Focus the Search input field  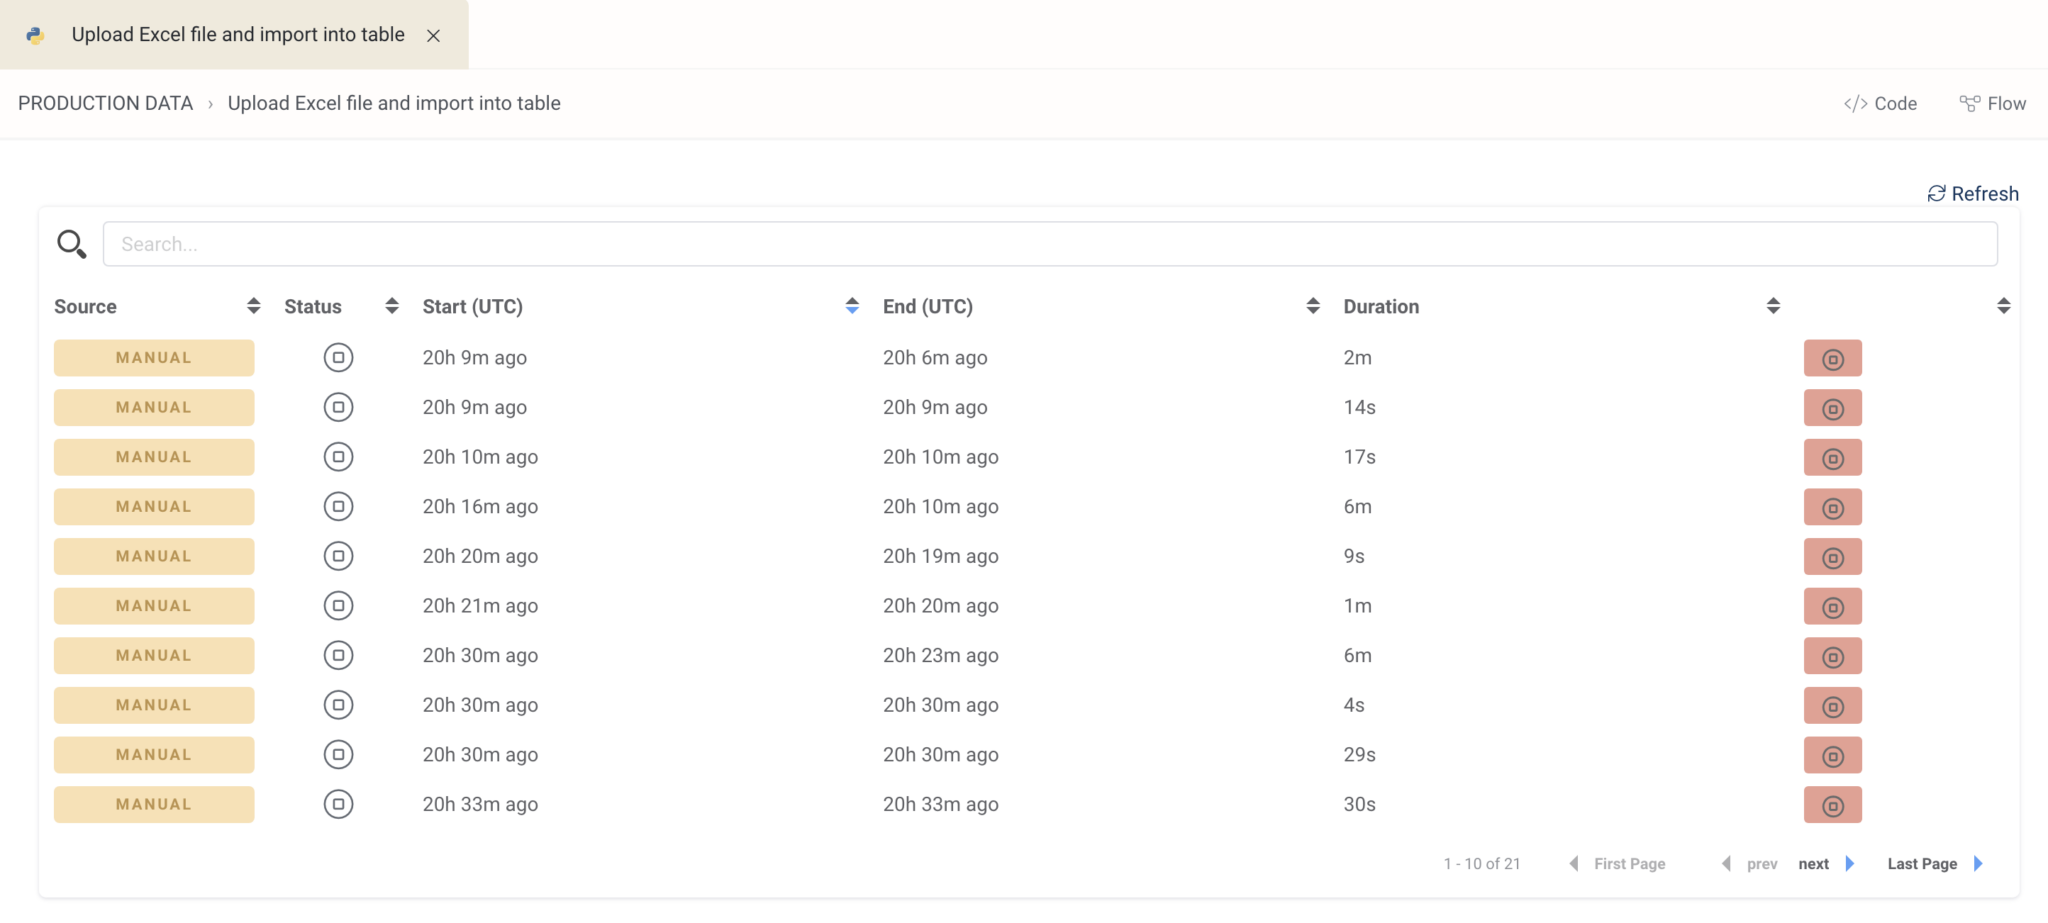point(1050,244)
